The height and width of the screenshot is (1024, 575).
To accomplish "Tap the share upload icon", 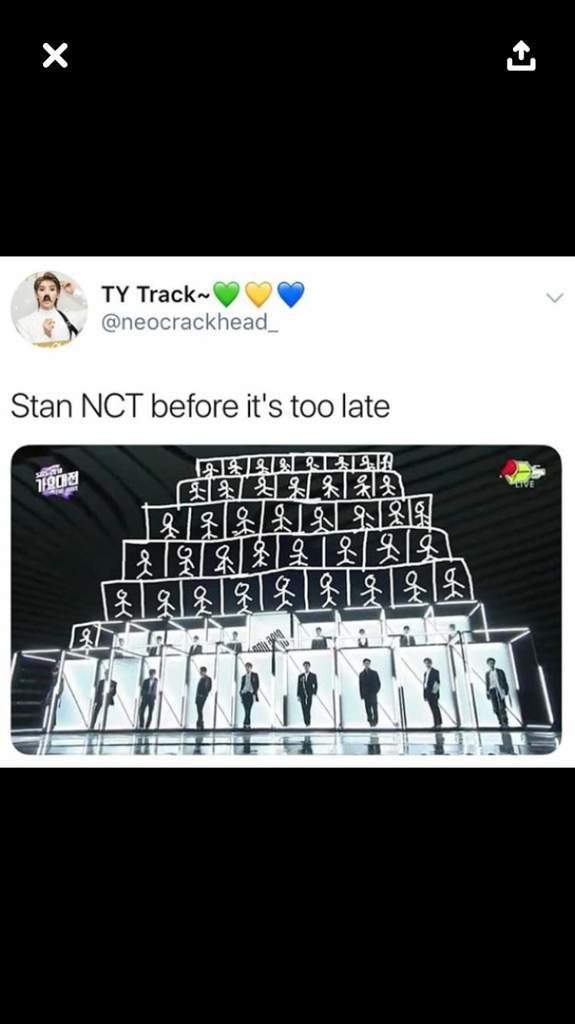I will tap(521, 56).
